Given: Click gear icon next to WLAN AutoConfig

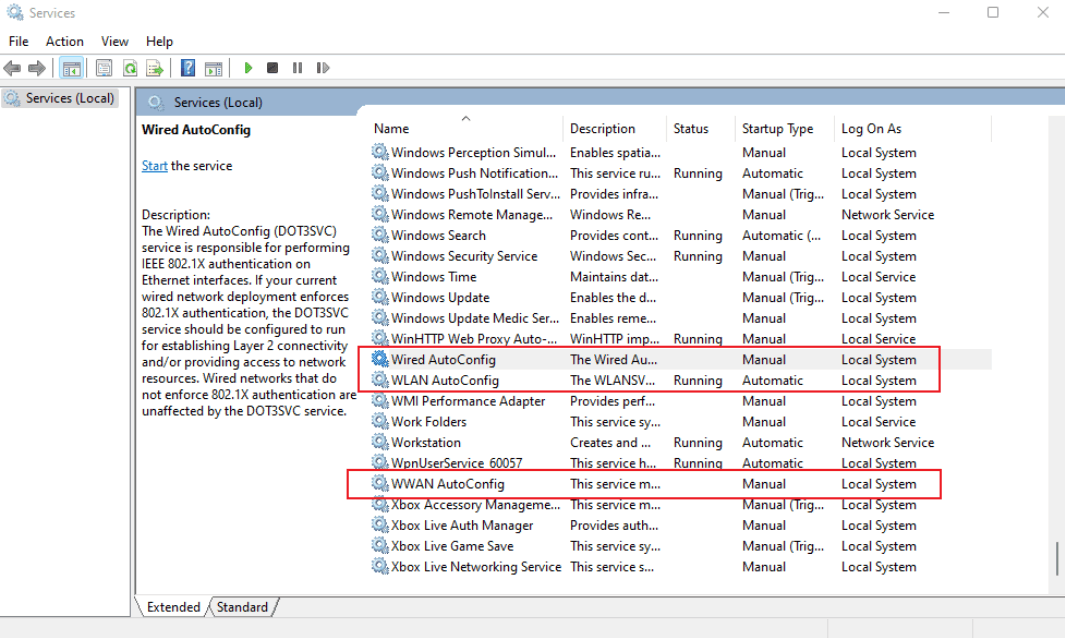Looking at the screenshot, I should pyautogui.click(x=380, y=380).
